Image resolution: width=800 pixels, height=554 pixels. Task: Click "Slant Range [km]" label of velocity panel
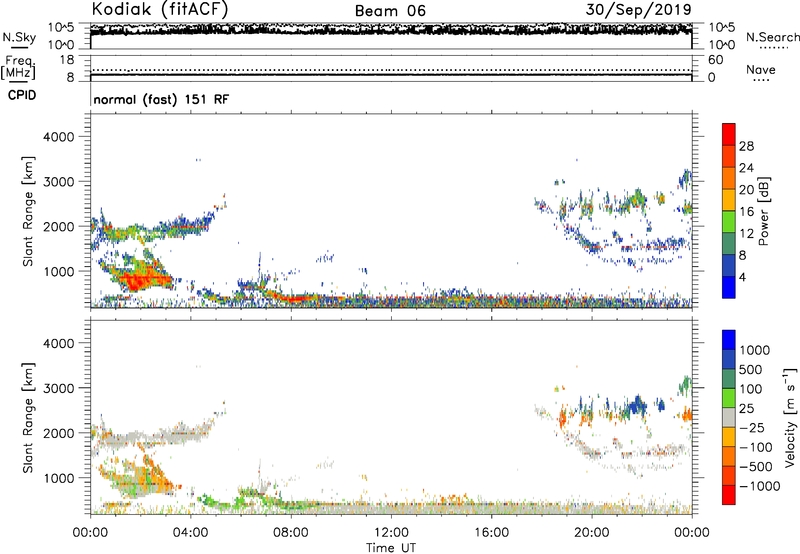(x=28, y=417)
